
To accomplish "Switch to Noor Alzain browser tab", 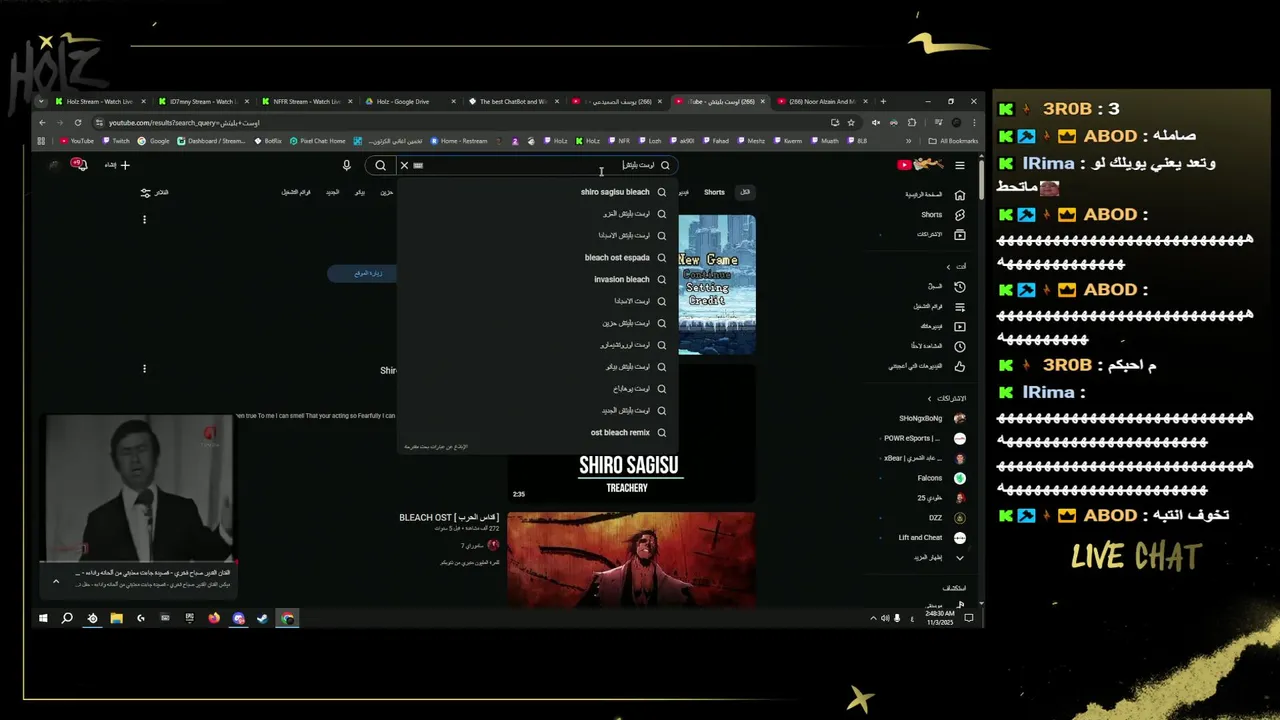I will click(822, 101).
